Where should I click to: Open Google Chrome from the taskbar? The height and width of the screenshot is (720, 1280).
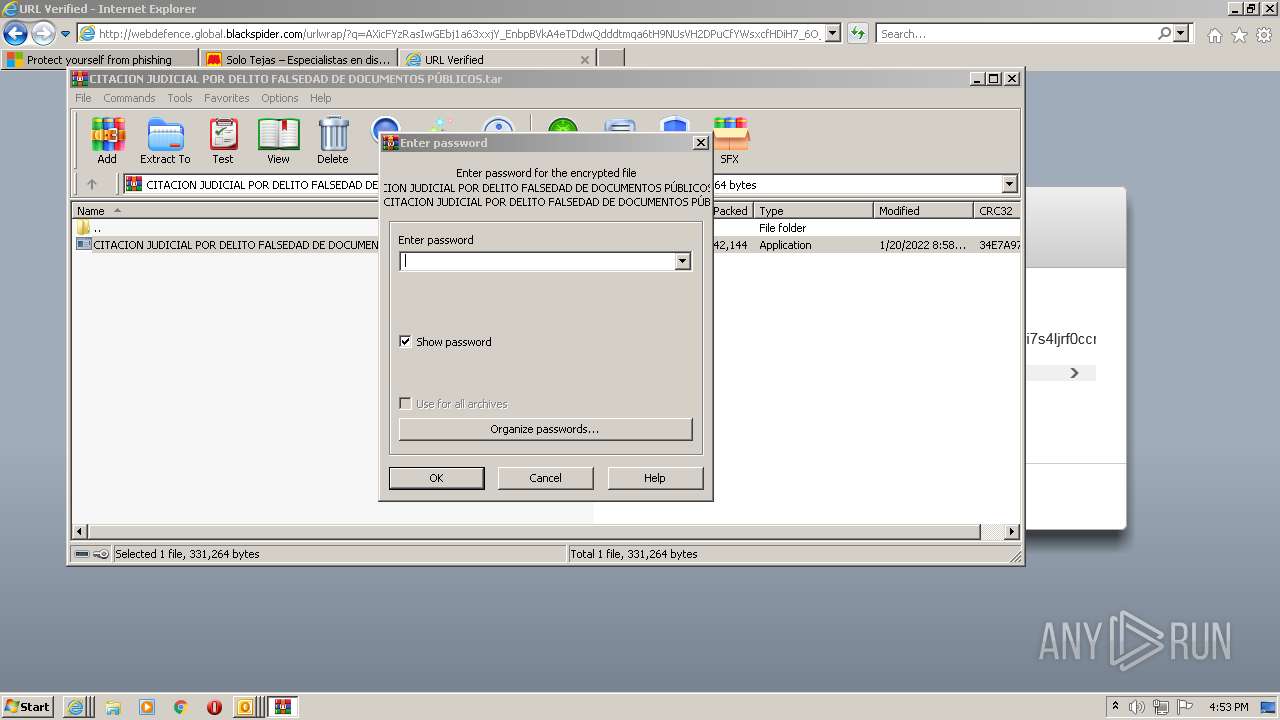point(180,707)
